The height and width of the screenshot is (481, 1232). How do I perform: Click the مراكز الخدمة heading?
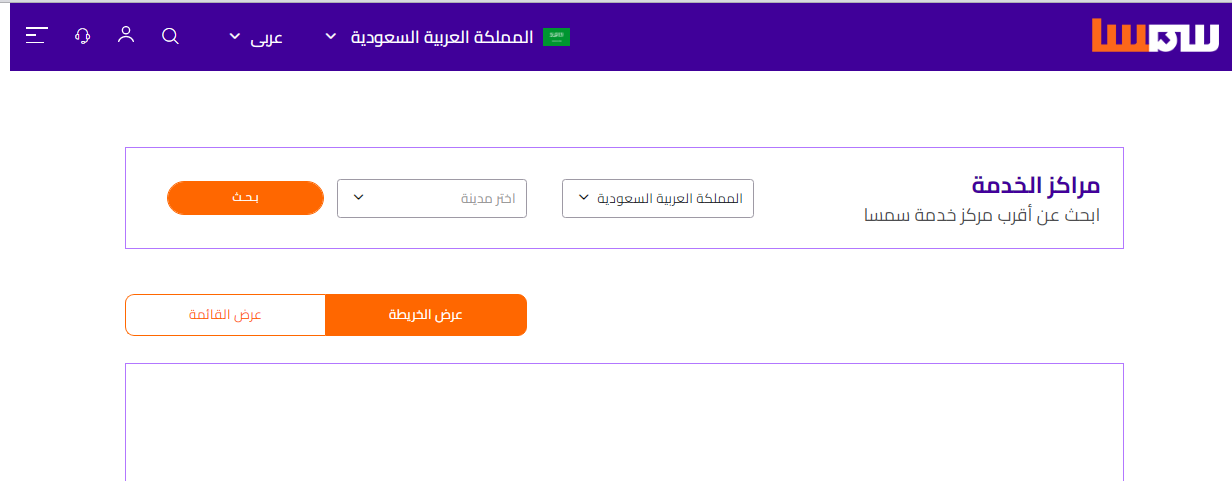1035,186
